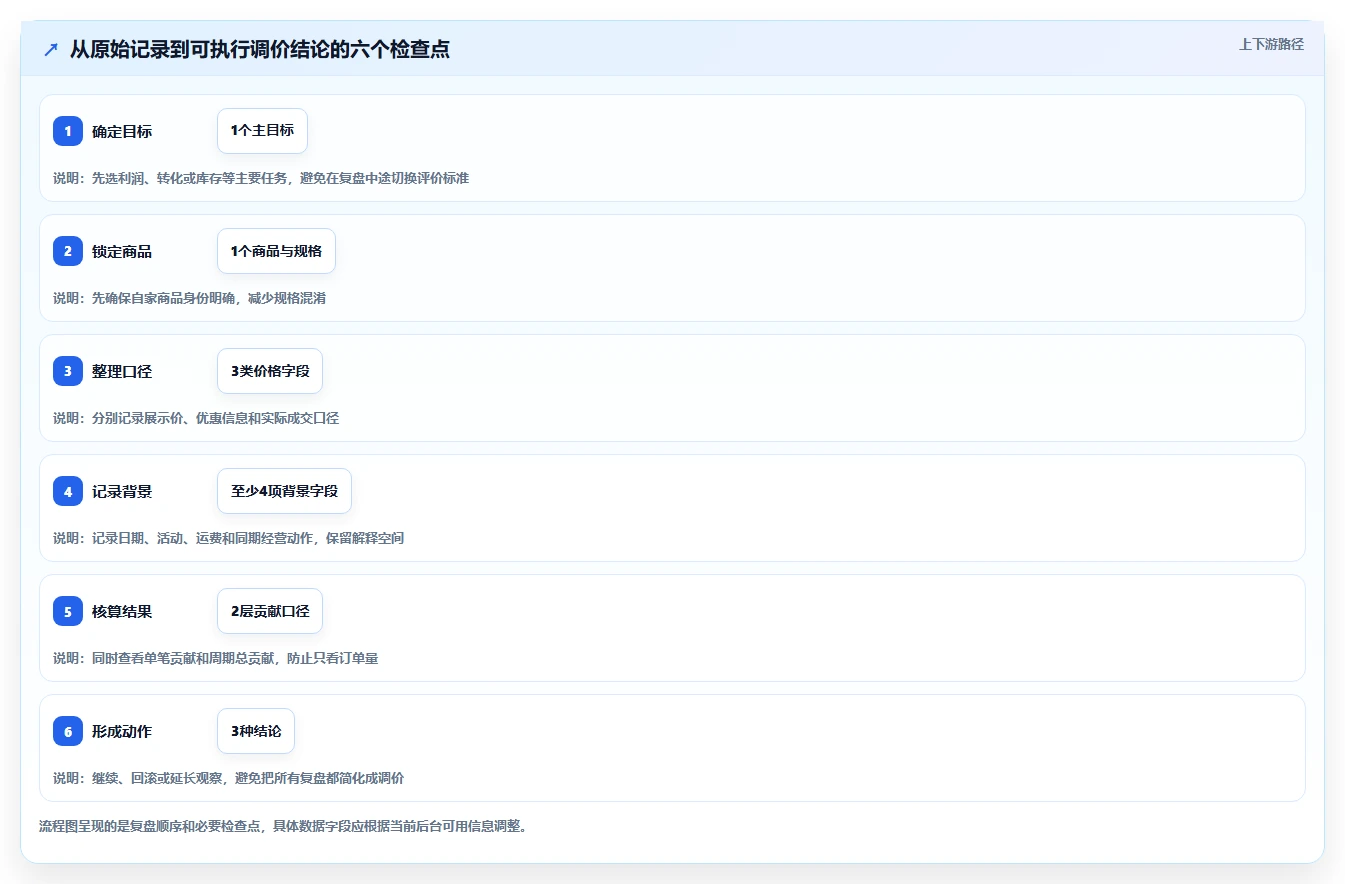The width and height of the screenshot is (1345, 884).
Task: Click the footer note 流程图呈现的是复盘顺序
Action: point(283,826)
